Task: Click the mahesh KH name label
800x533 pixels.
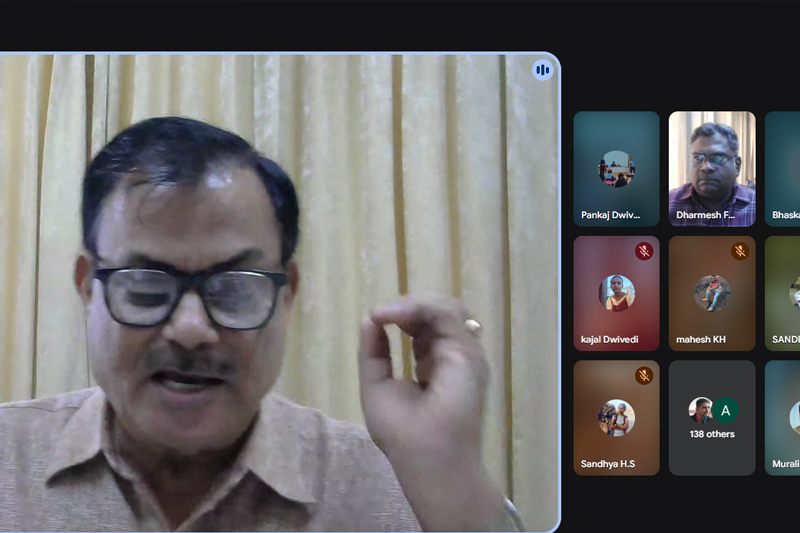Action: (701, 339)
